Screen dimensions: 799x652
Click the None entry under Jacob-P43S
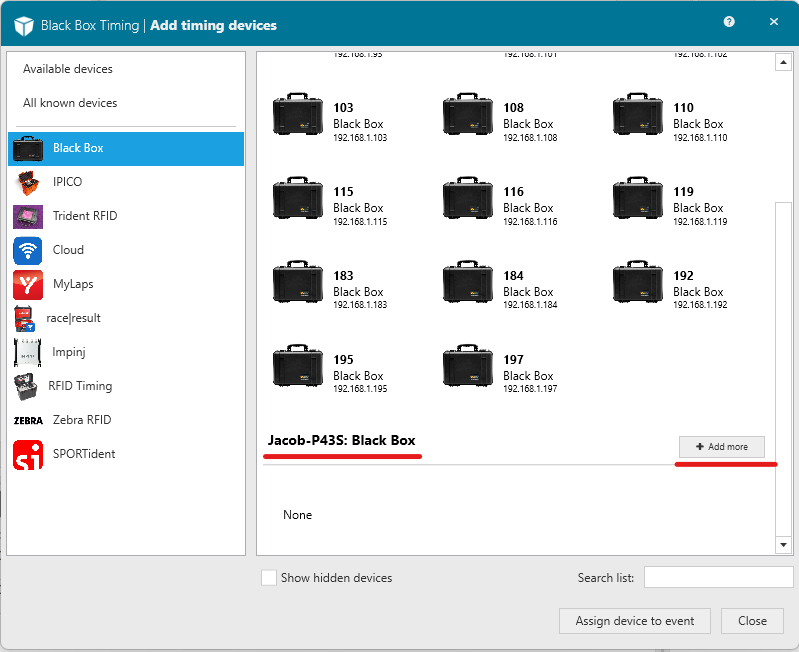298,515
